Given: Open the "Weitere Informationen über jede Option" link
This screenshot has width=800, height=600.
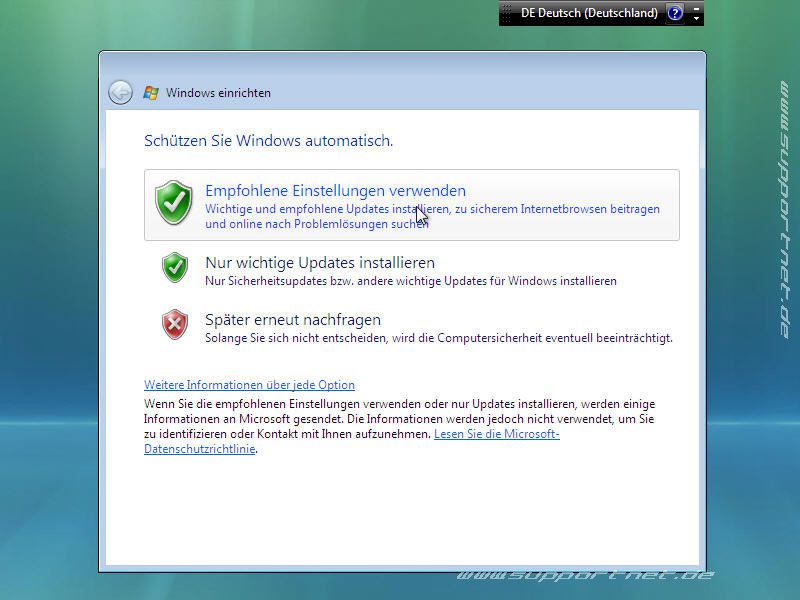Looking at the screenshot, I should 249,384.
